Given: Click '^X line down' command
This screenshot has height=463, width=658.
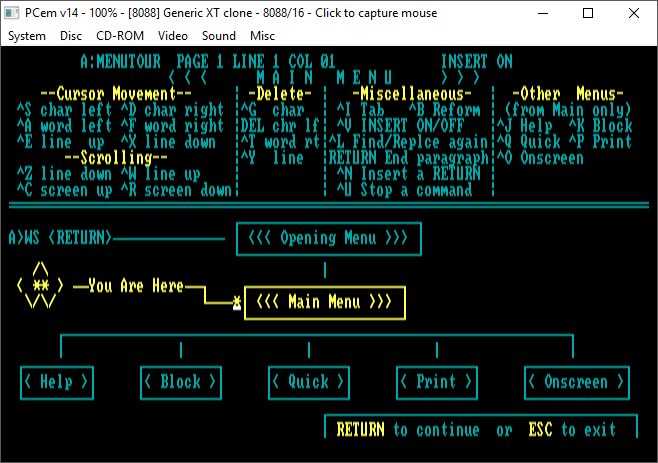Looking at the screenshot, I should (x=168, y=142).
